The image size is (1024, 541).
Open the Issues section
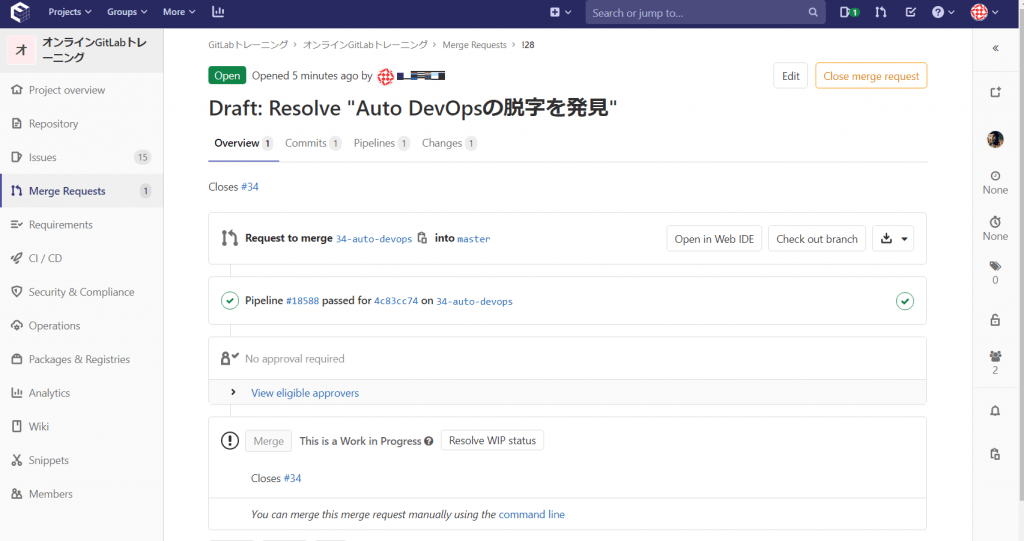(x=42, y=157)
